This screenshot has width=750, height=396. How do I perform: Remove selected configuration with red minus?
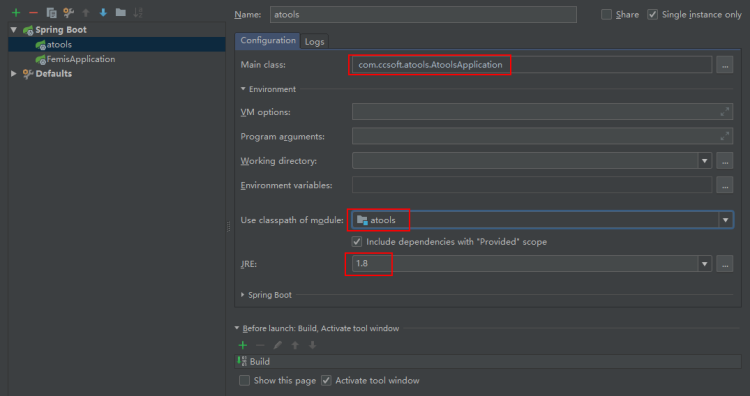[33, 13]
